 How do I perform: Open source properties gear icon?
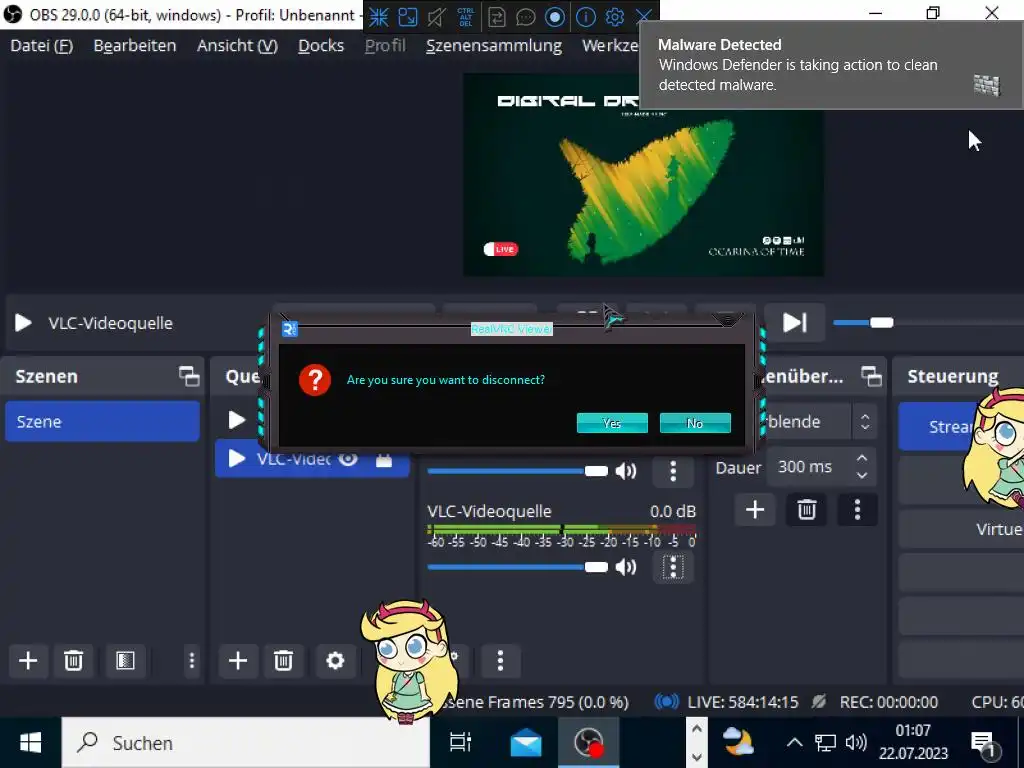coord(335,661)
